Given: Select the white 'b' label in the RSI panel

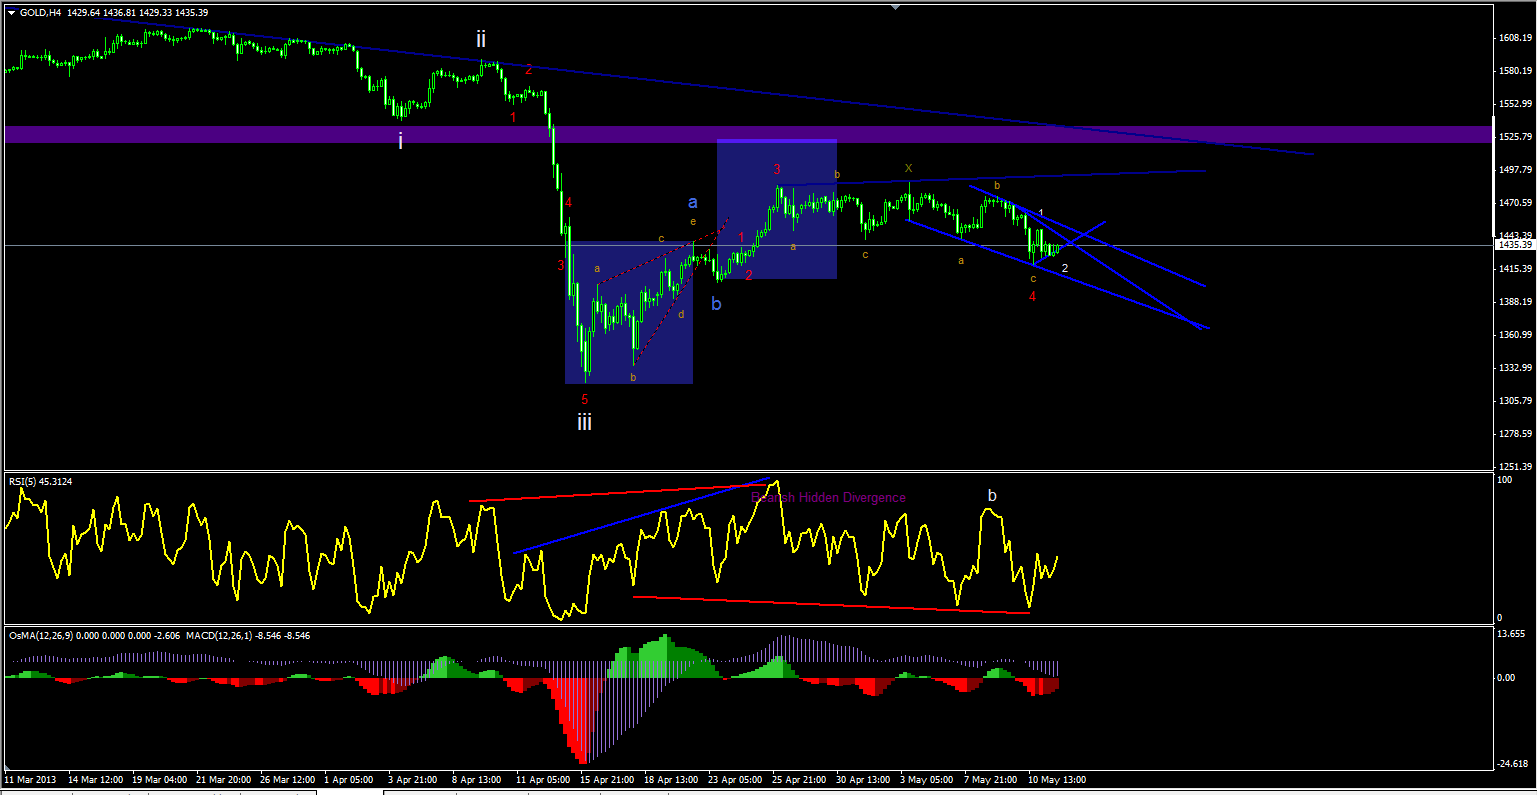Looking at the screenshot, I should [x=992, y=495].
